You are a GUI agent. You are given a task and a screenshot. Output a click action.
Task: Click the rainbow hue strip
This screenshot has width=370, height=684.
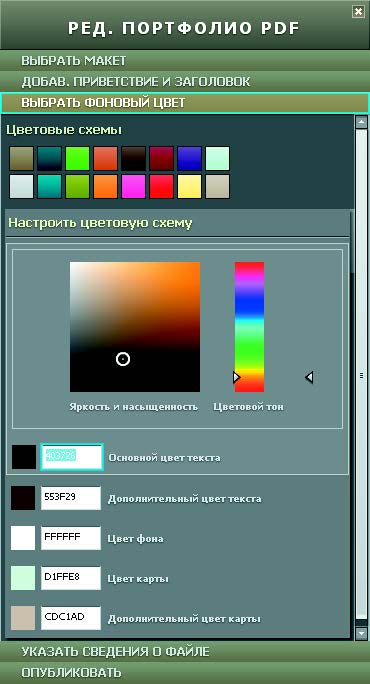tap(249, 327)
